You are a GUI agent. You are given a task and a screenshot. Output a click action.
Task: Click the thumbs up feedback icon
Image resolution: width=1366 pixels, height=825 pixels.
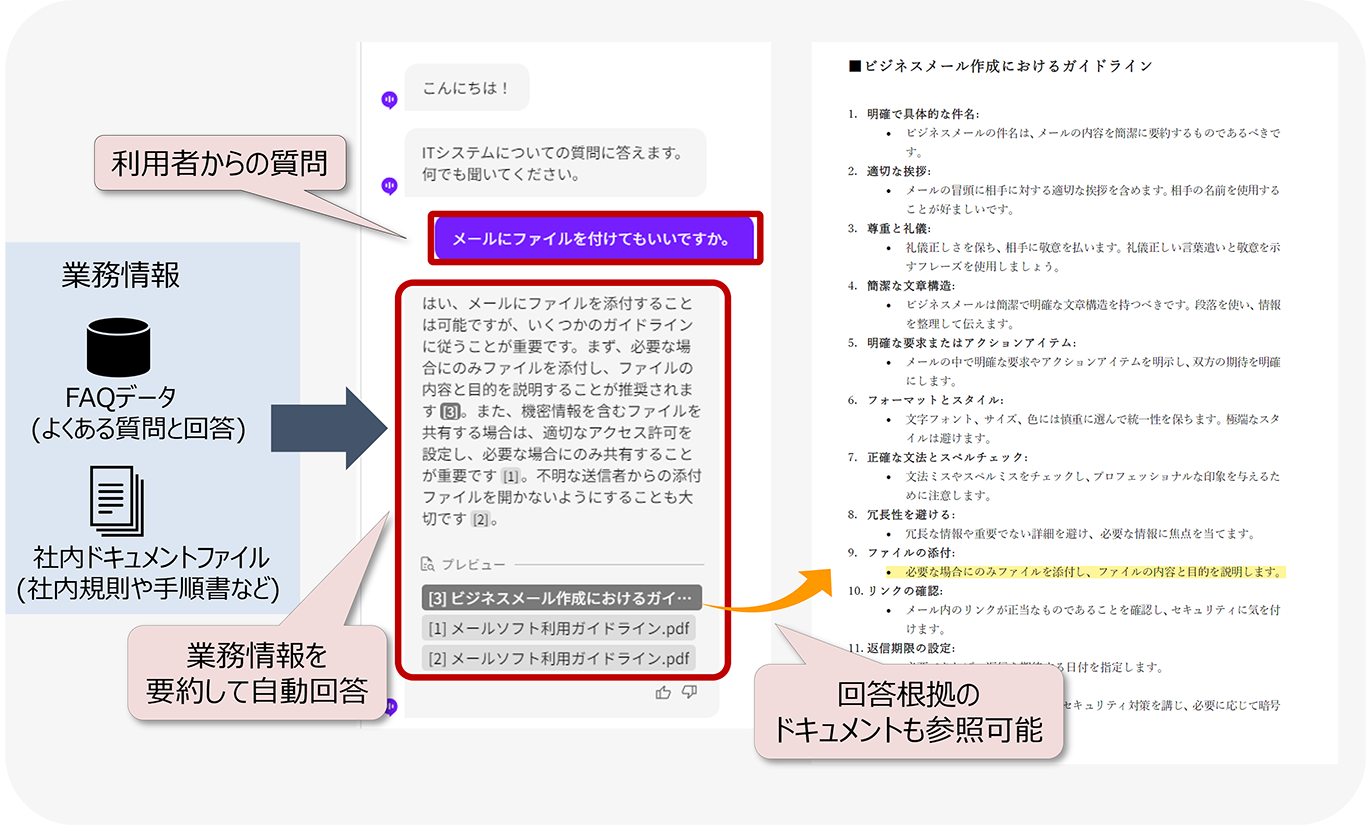pos(663,692)
